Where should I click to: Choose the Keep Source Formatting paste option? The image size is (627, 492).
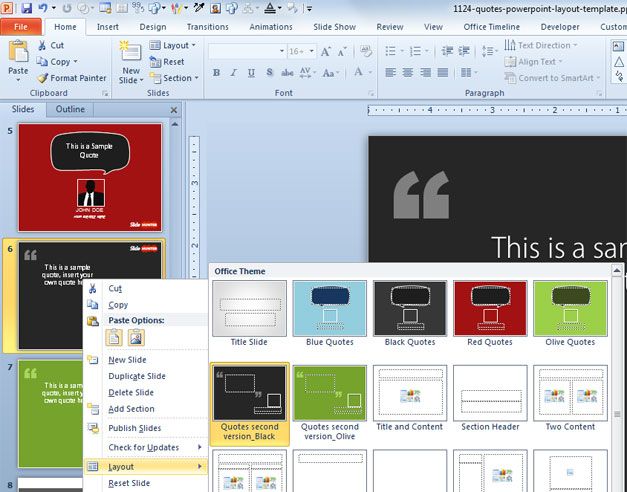coord(114,337)
